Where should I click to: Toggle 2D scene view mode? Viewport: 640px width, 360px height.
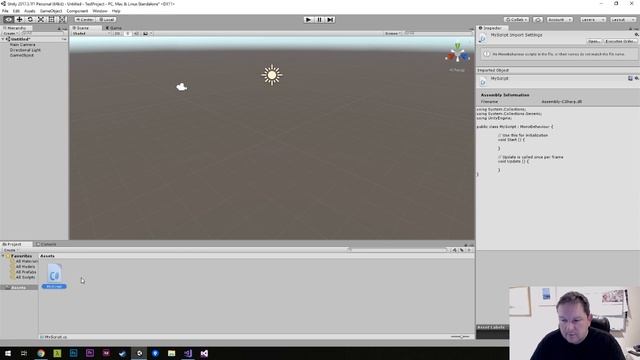tap(118, 33)
